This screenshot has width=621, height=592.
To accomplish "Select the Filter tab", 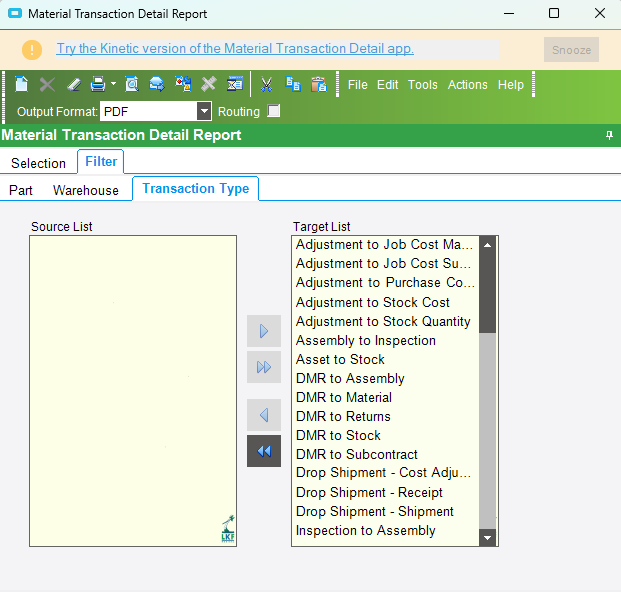I will pos(101,162).
